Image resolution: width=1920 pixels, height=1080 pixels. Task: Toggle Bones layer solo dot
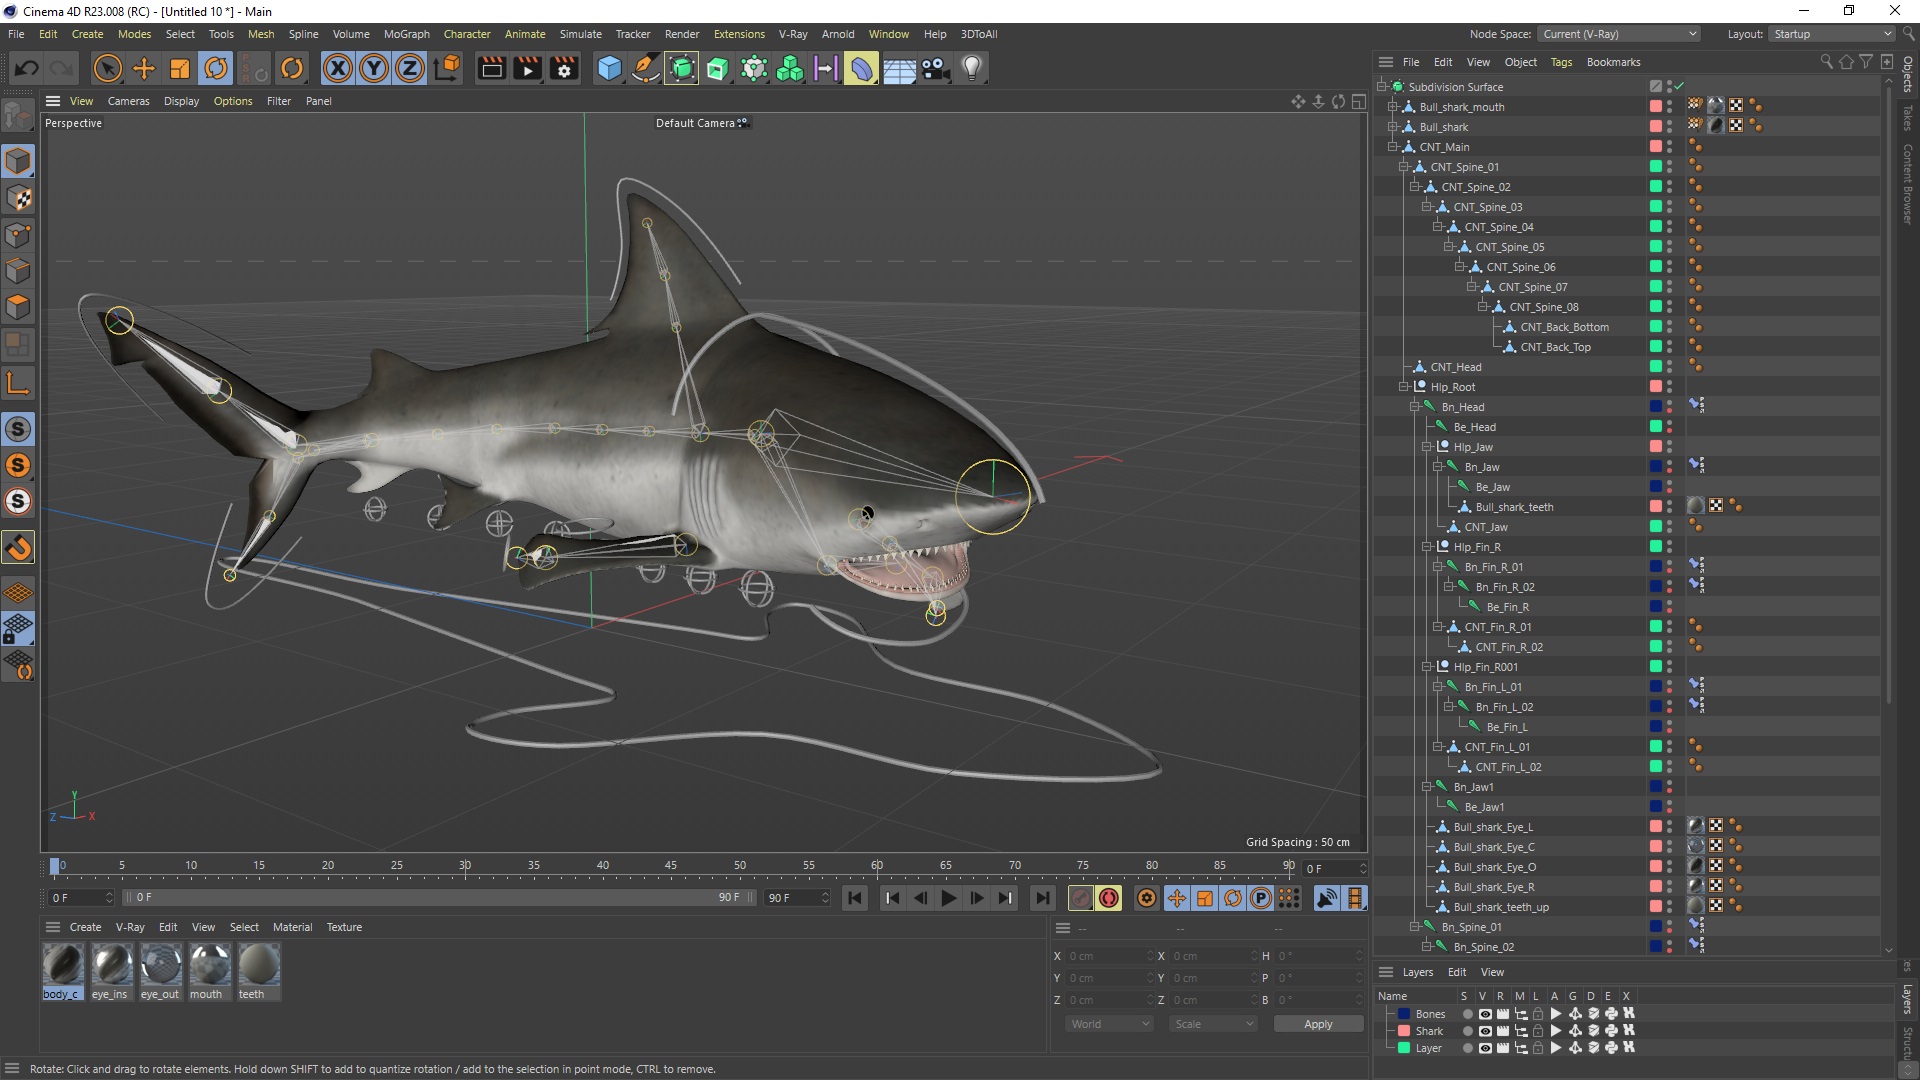(x=1467, y=1014)
